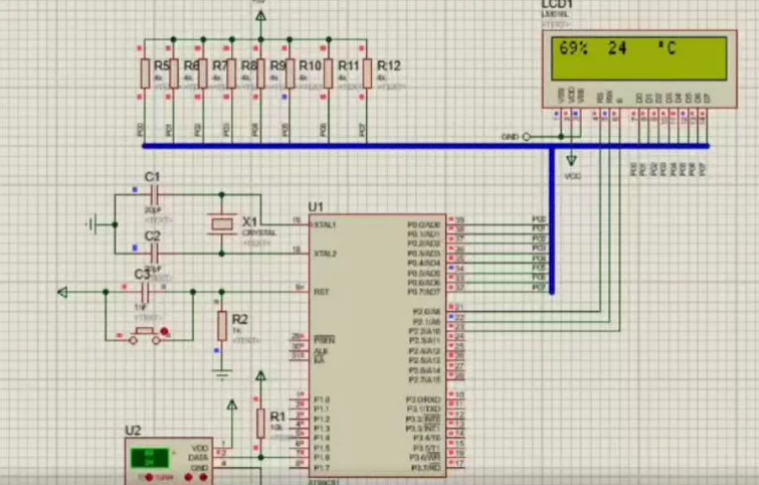759x485 pixels.
Task: Select the R2 resistor symbol
Action: point(221,325)
